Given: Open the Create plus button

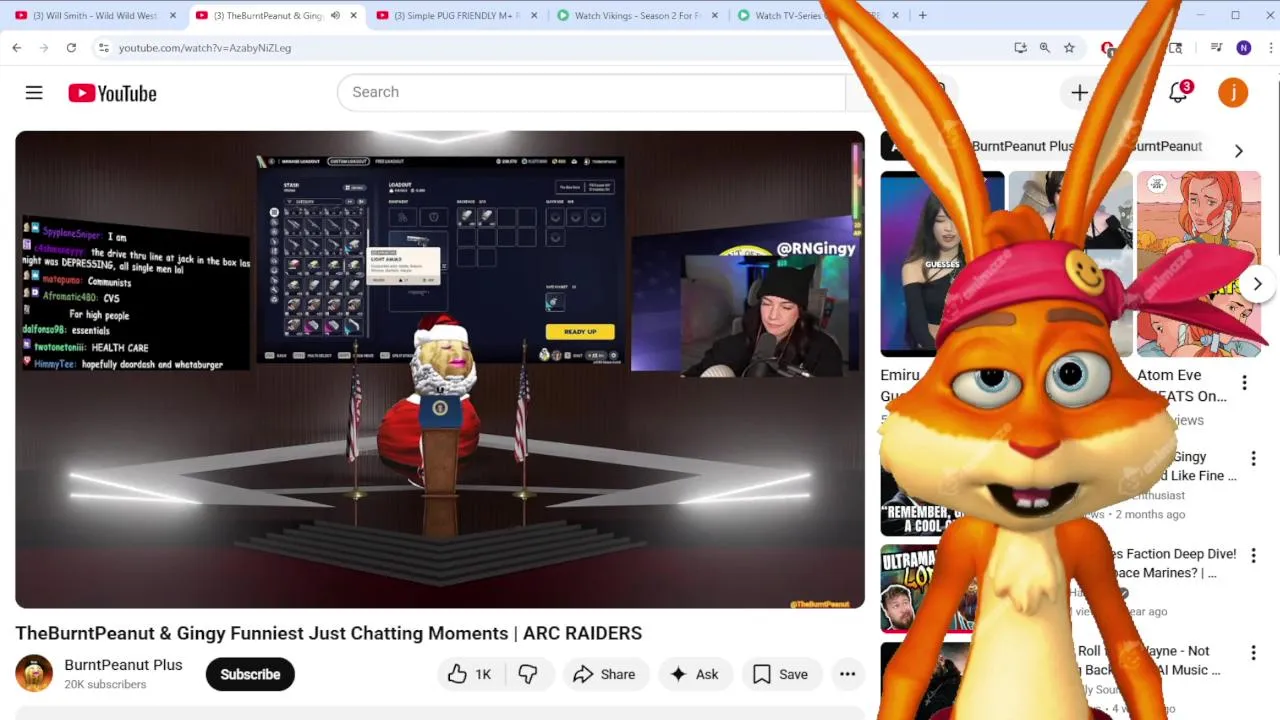Looking at the screenshot, I should coord(1079,93).
